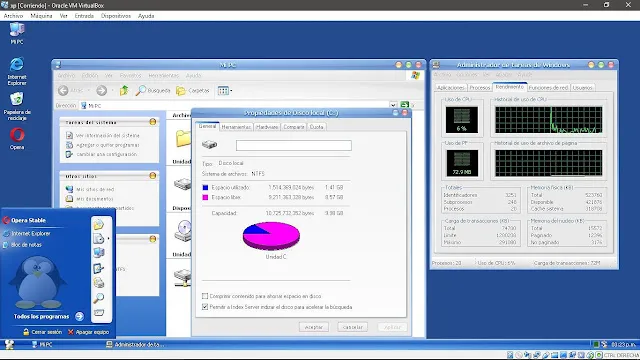Screen dimensions: 640x360
Task: Click the run icon at bottom of start menu strip
Action: point(98,313)
